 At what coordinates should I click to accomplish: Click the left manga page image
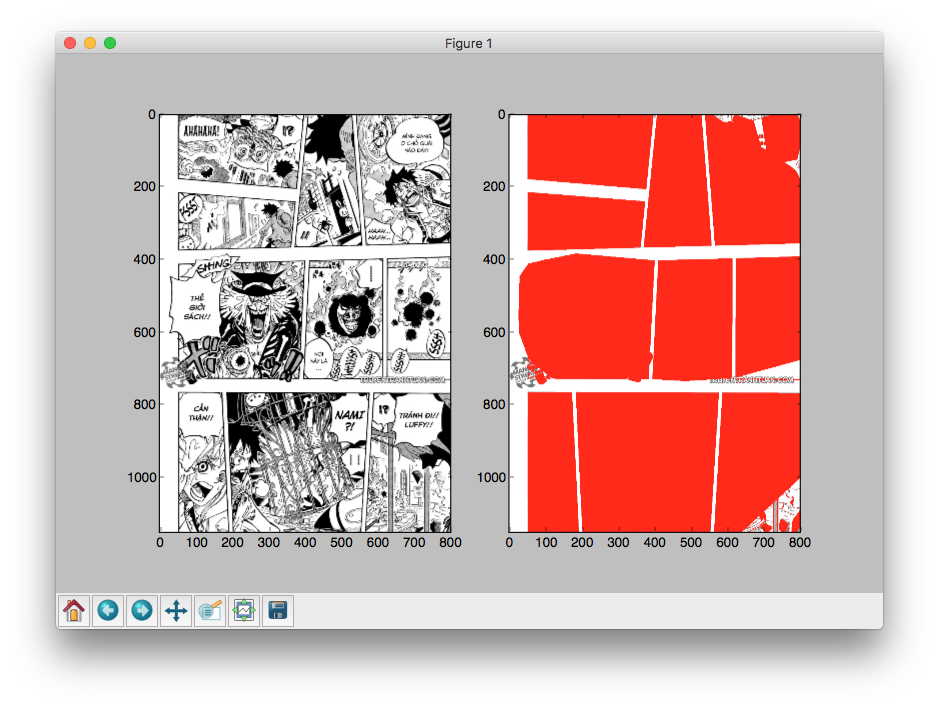point(305,323)
